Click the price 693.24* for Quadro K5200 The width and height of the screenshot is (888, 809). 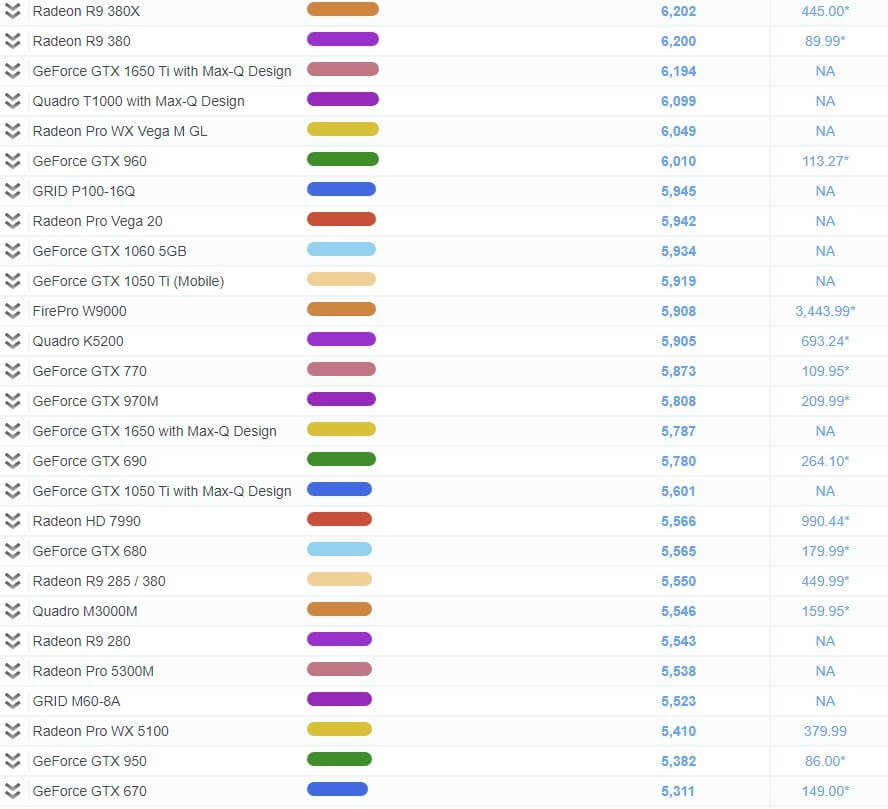click(x=825, y=341)
